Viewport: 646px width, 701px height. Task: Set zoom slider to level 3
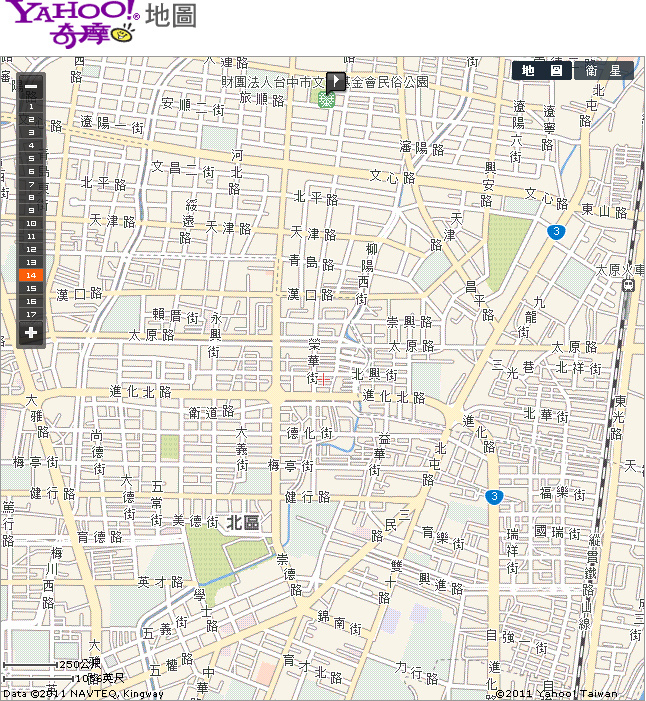coord(31,132)
